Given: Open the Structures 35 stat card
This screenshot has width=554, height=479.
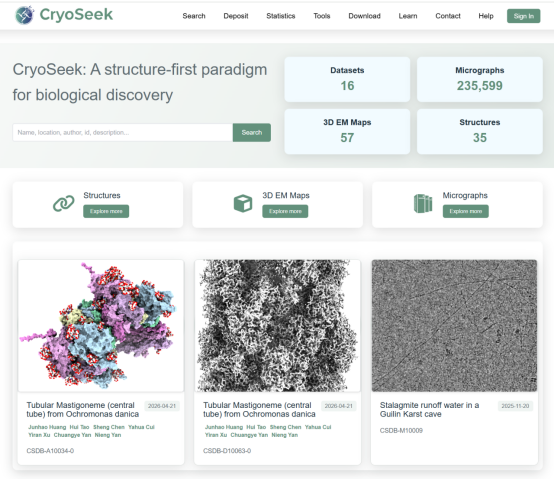Looking at the screenshot, I should (479, 131).
